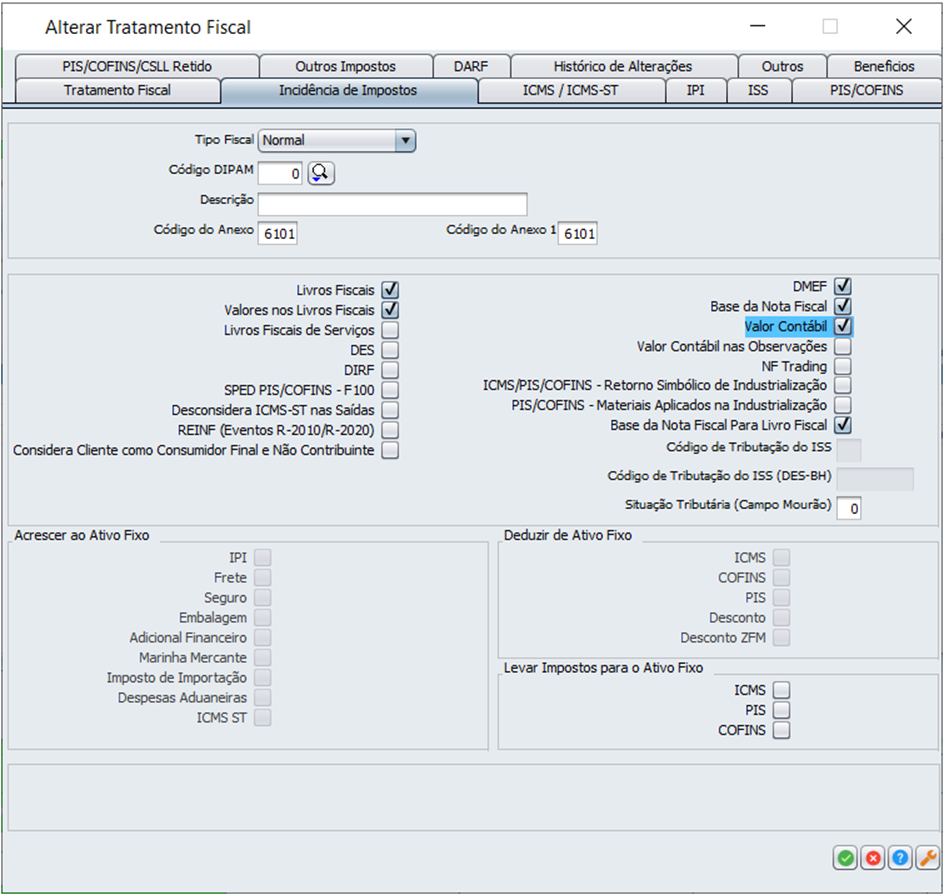This screenshot has height=895, width=944.
Task: Click the Código DIPAM input field
Action: pos(280,173)
